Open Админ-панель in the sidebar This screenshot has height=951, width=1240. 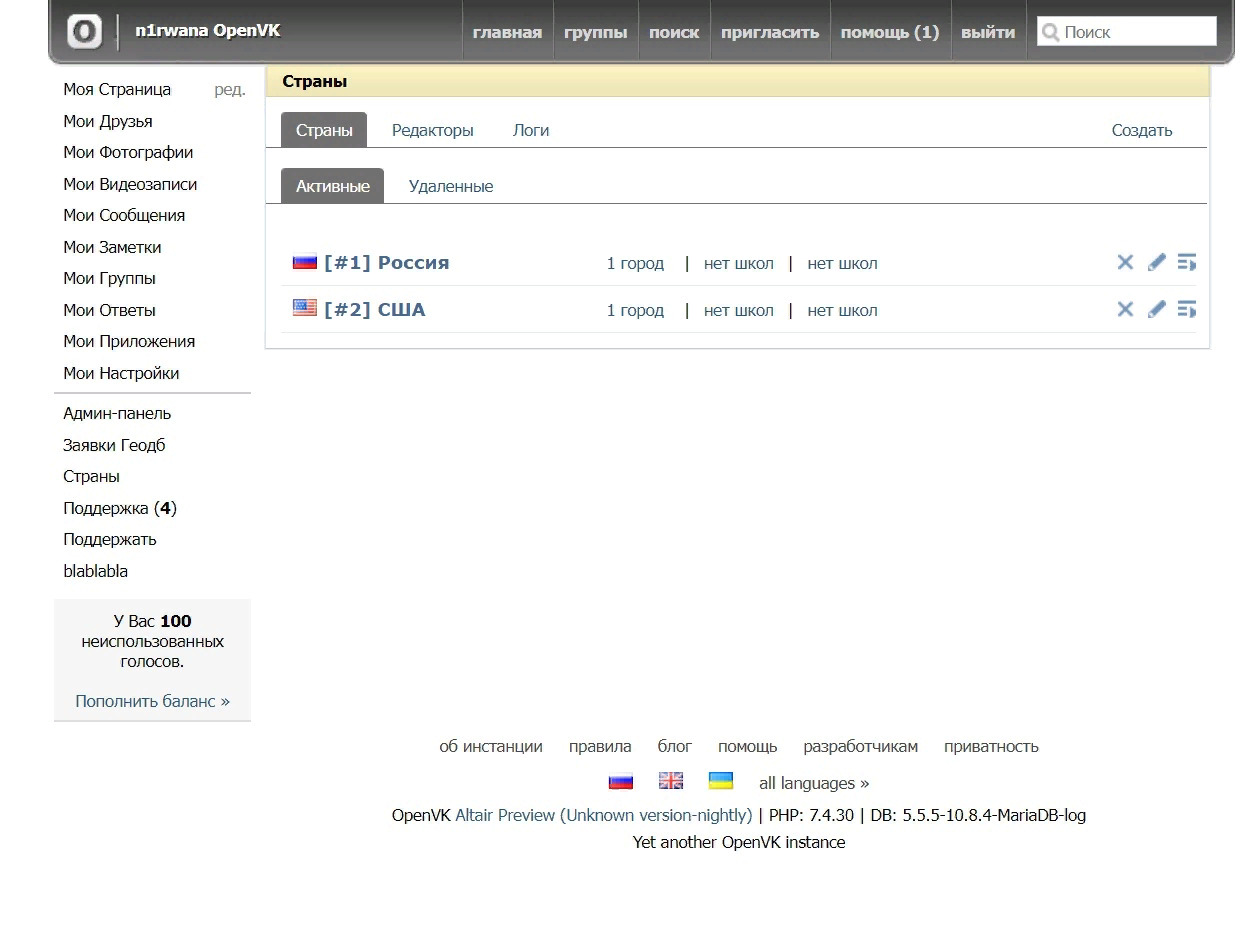117,413
